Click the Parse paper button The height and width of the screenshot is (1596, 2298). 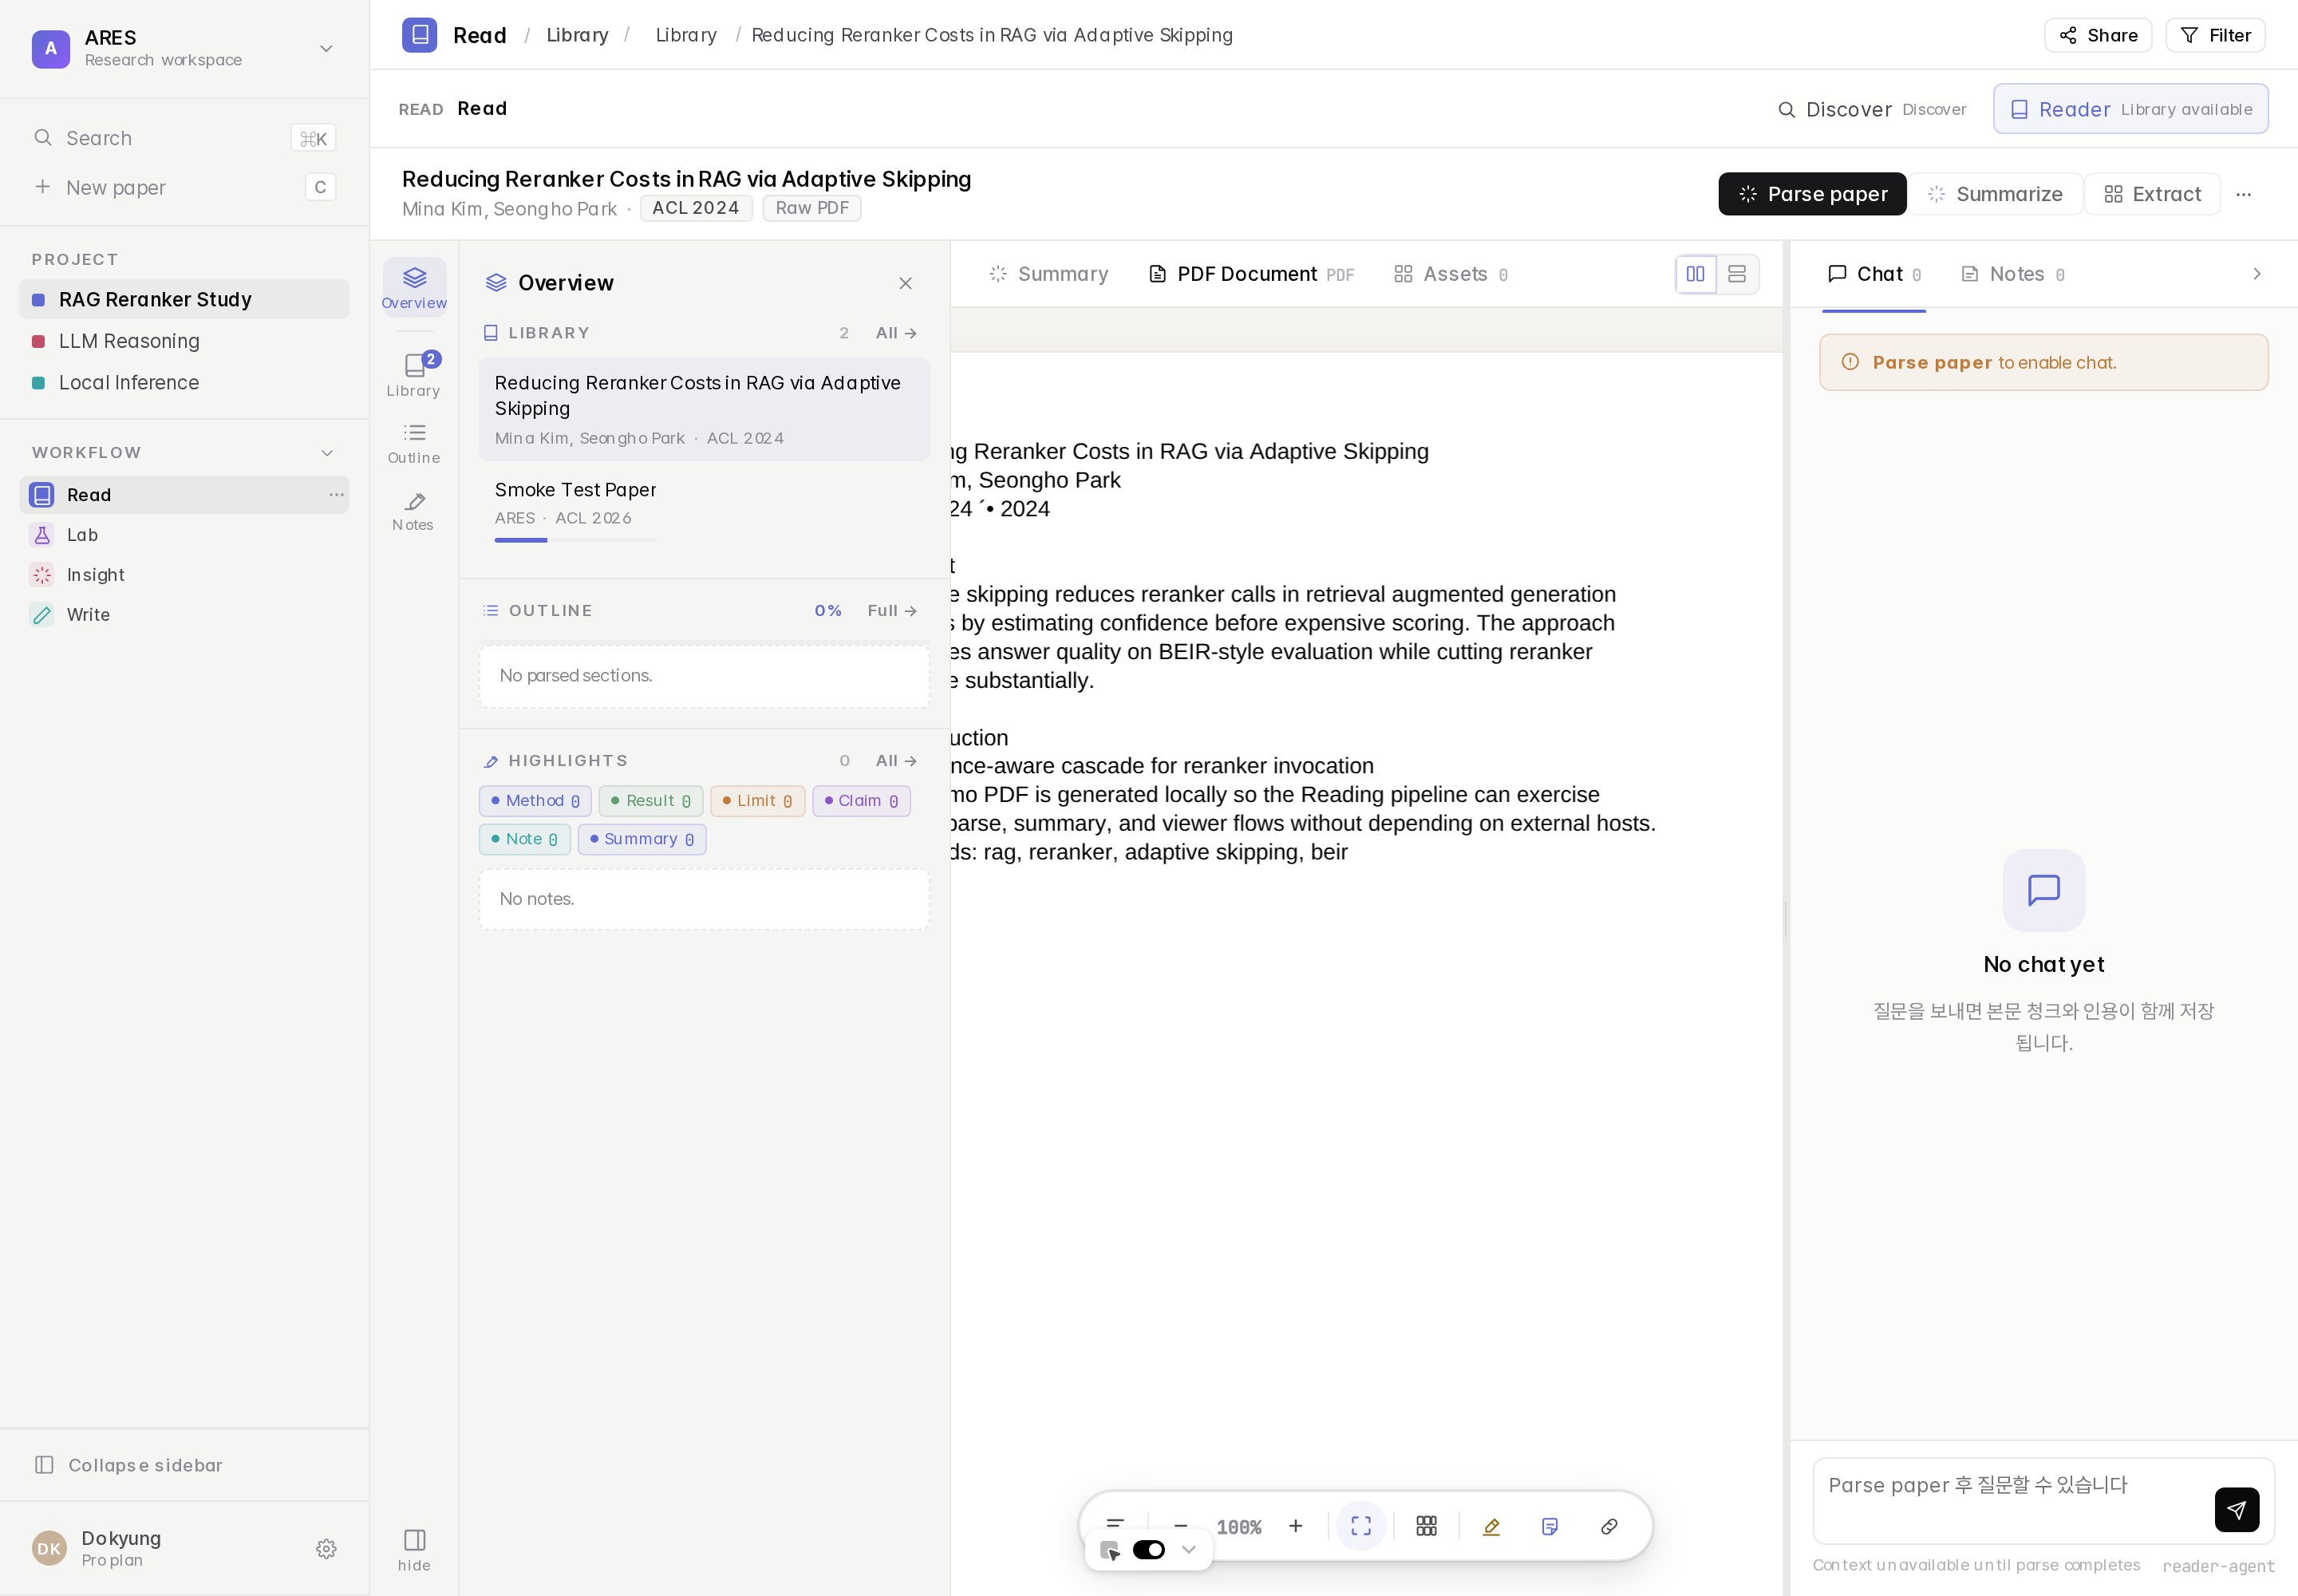tap(1812, 194)
